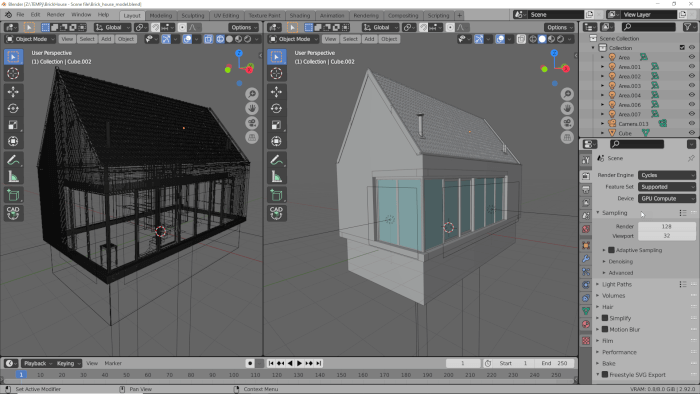The height and width of the screenshot is (394, 700).
Task: Select the Measure tool in right viewport
Action: tap(276, 177)
